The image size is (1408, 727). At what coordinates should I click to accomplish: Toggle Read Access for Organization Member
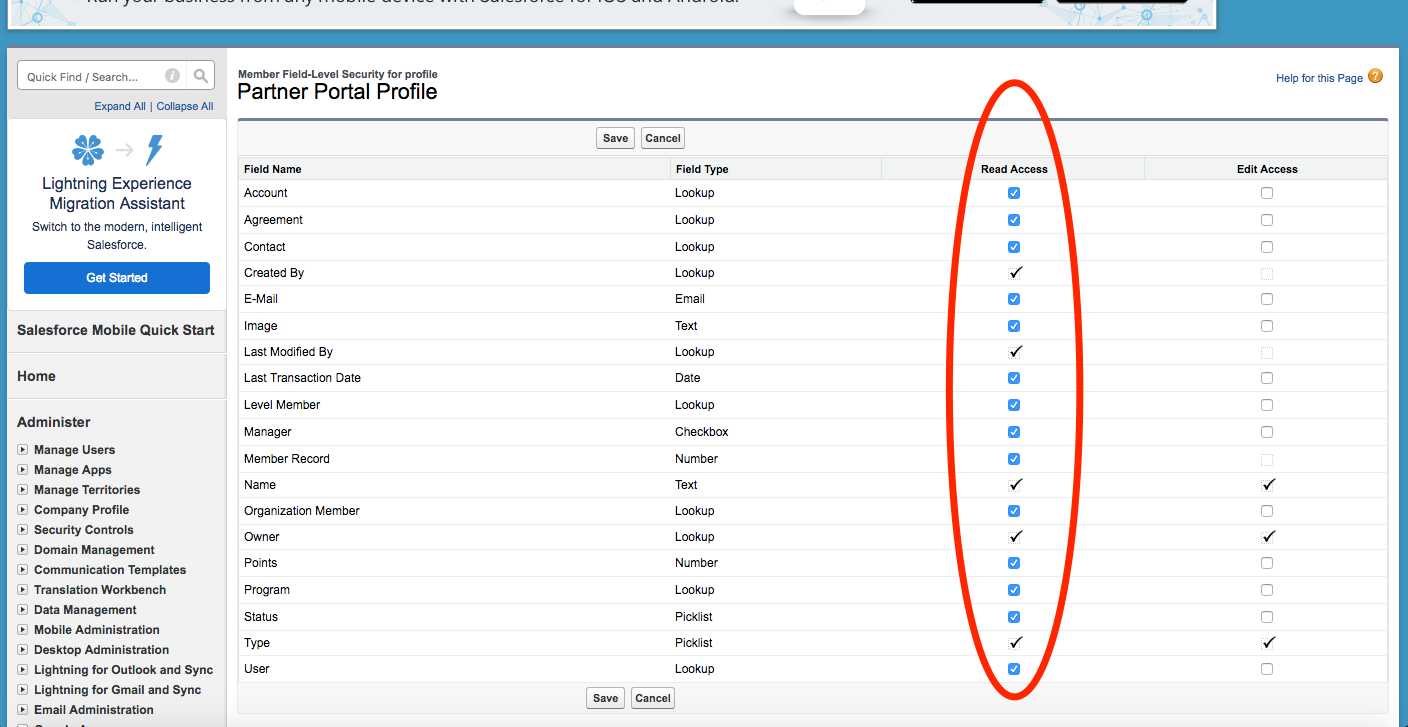pos(1014,511)
